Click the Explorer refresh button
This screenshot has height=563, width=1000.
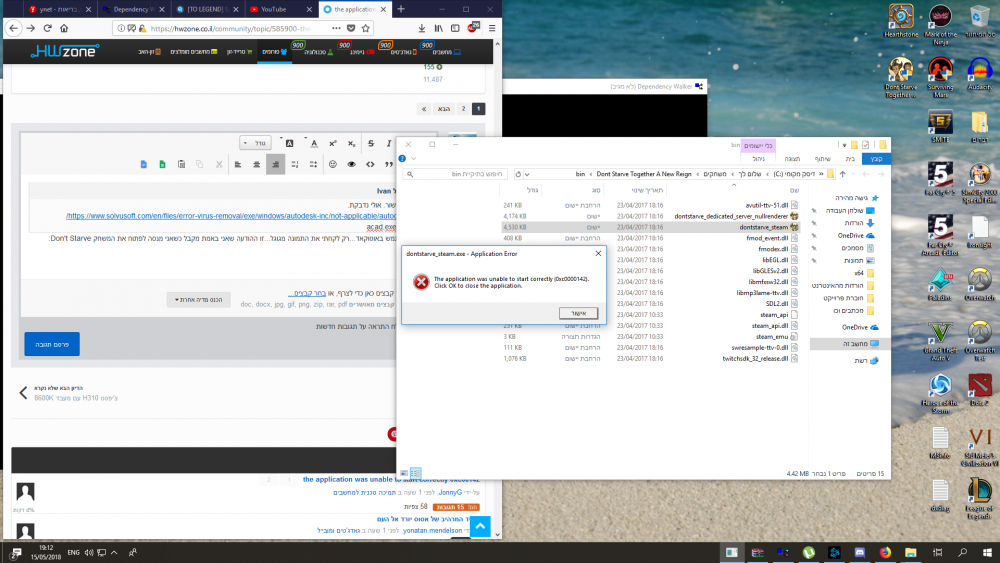point(518,174)
